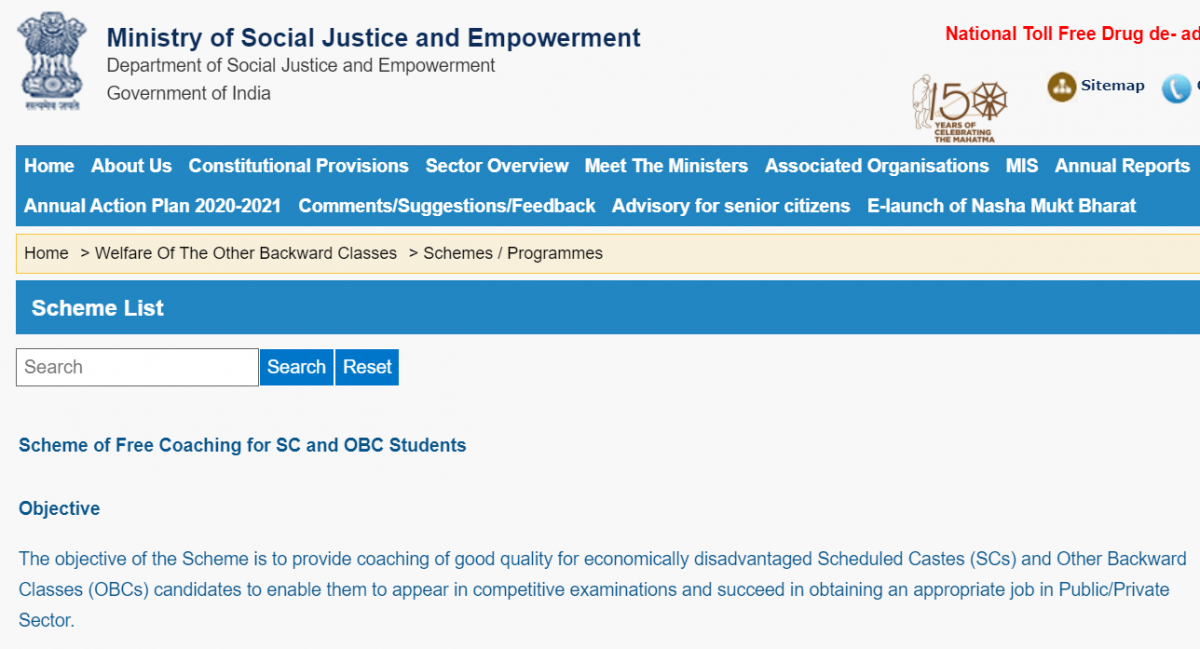Open the About Us menu
This screenshot has width=1200, height=649.
pos(131,166)
